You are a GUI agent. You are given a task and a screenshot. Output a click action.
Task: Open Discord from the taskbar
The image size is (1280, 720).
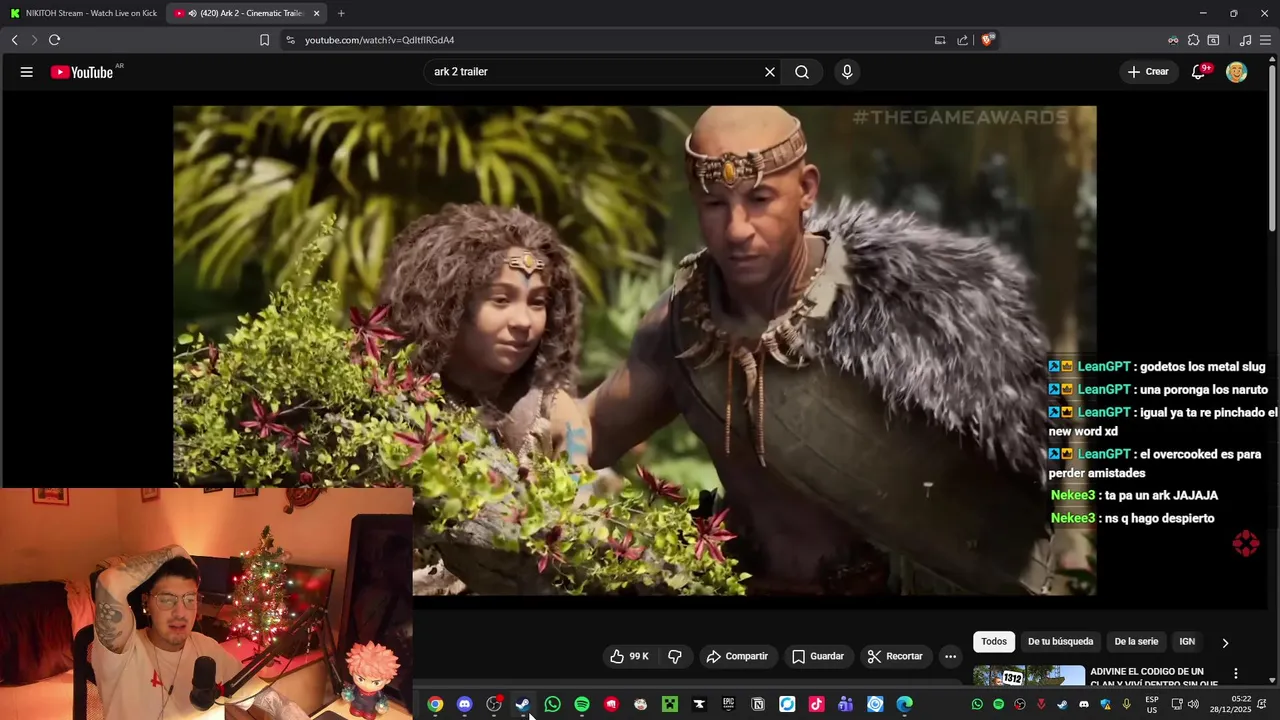464,704
